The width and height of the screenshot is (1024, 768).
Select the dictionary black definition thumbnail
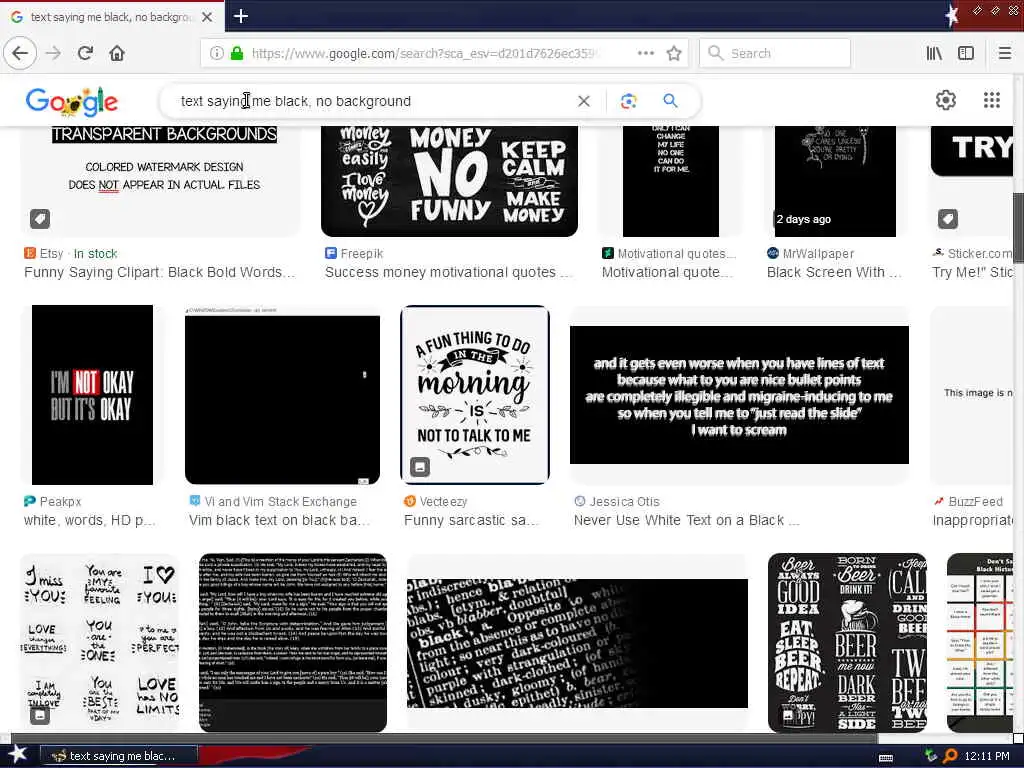click(x=577, y=643)
